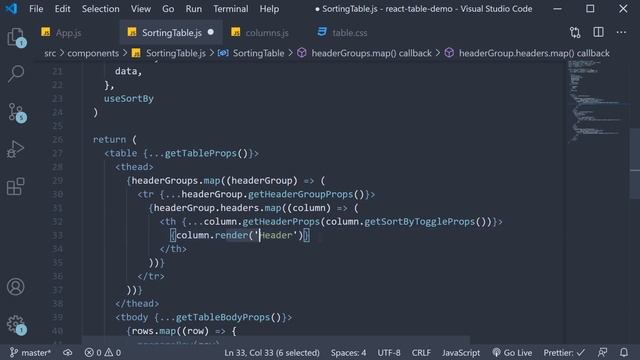
Task: Click the horizontal scrollbar at editor bottom
Action: [276, 340]
